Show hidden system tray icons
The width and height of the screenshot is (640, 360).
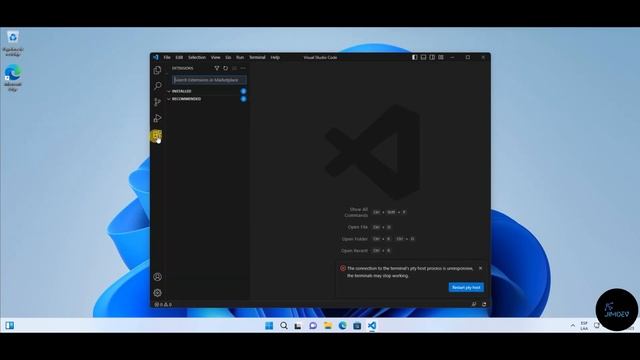tap(573, 326)
